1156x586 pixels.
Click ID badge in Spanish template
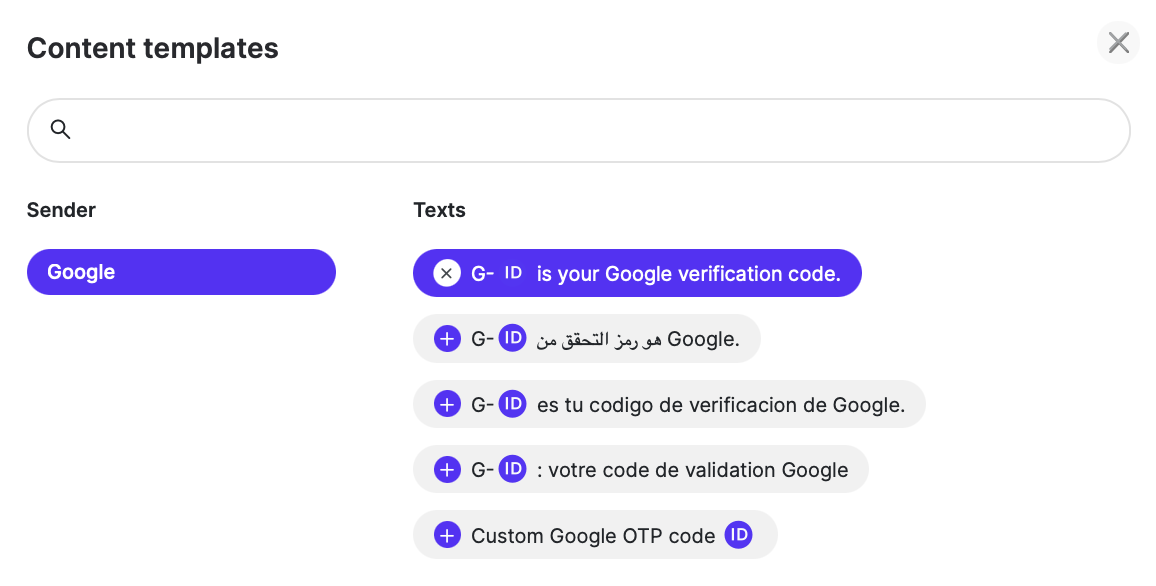512,404
